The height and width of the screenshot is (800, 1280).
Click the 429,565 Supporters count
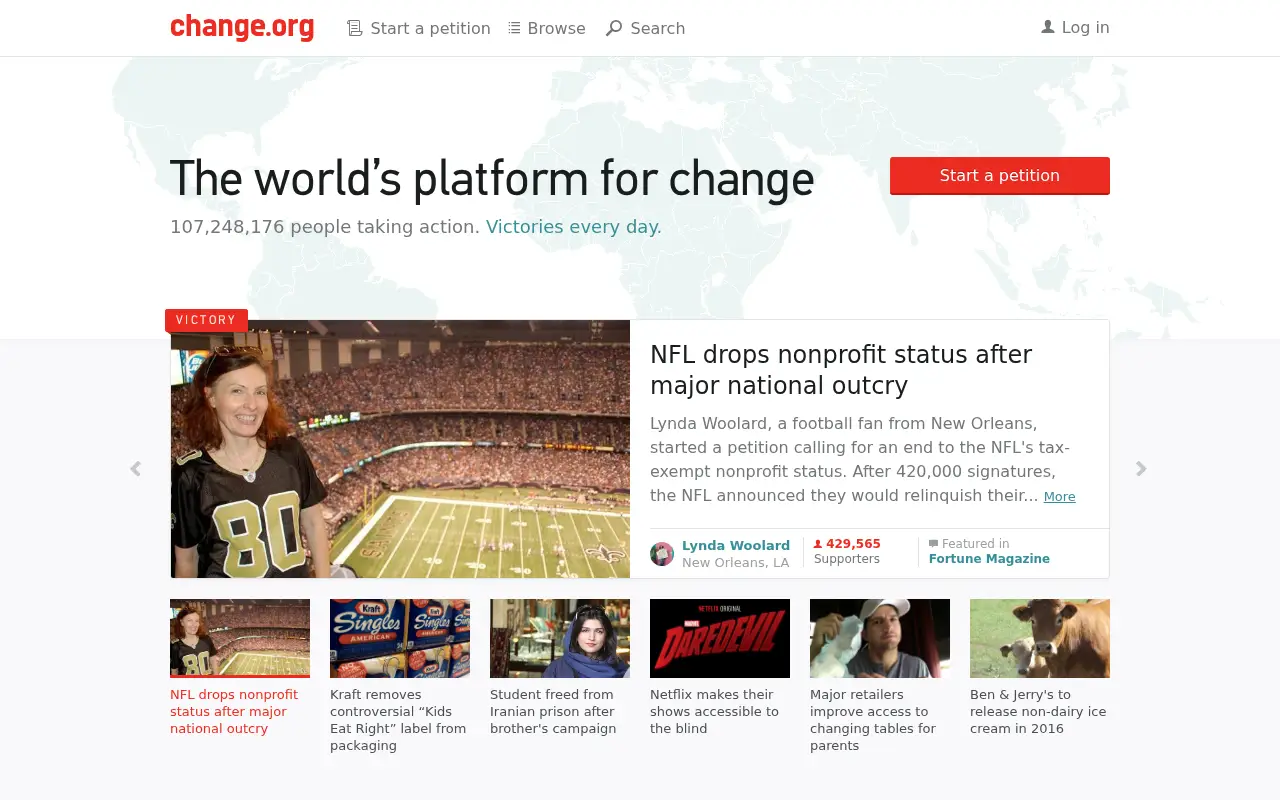click(x=847, y=551)
